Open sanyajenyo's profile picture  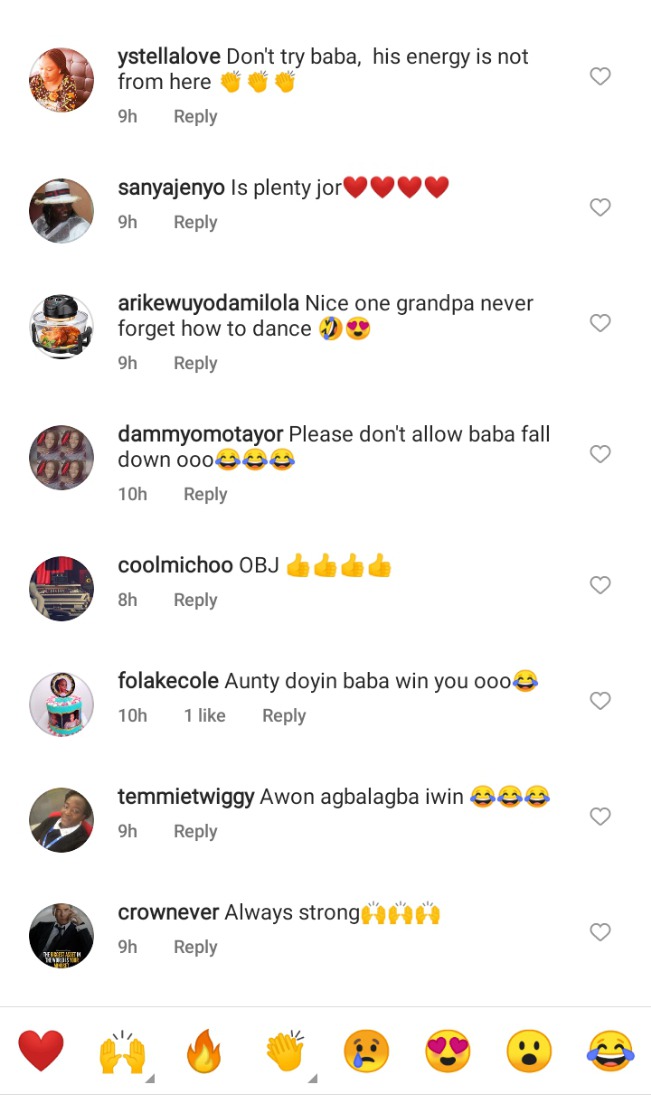tap(62, 210)
